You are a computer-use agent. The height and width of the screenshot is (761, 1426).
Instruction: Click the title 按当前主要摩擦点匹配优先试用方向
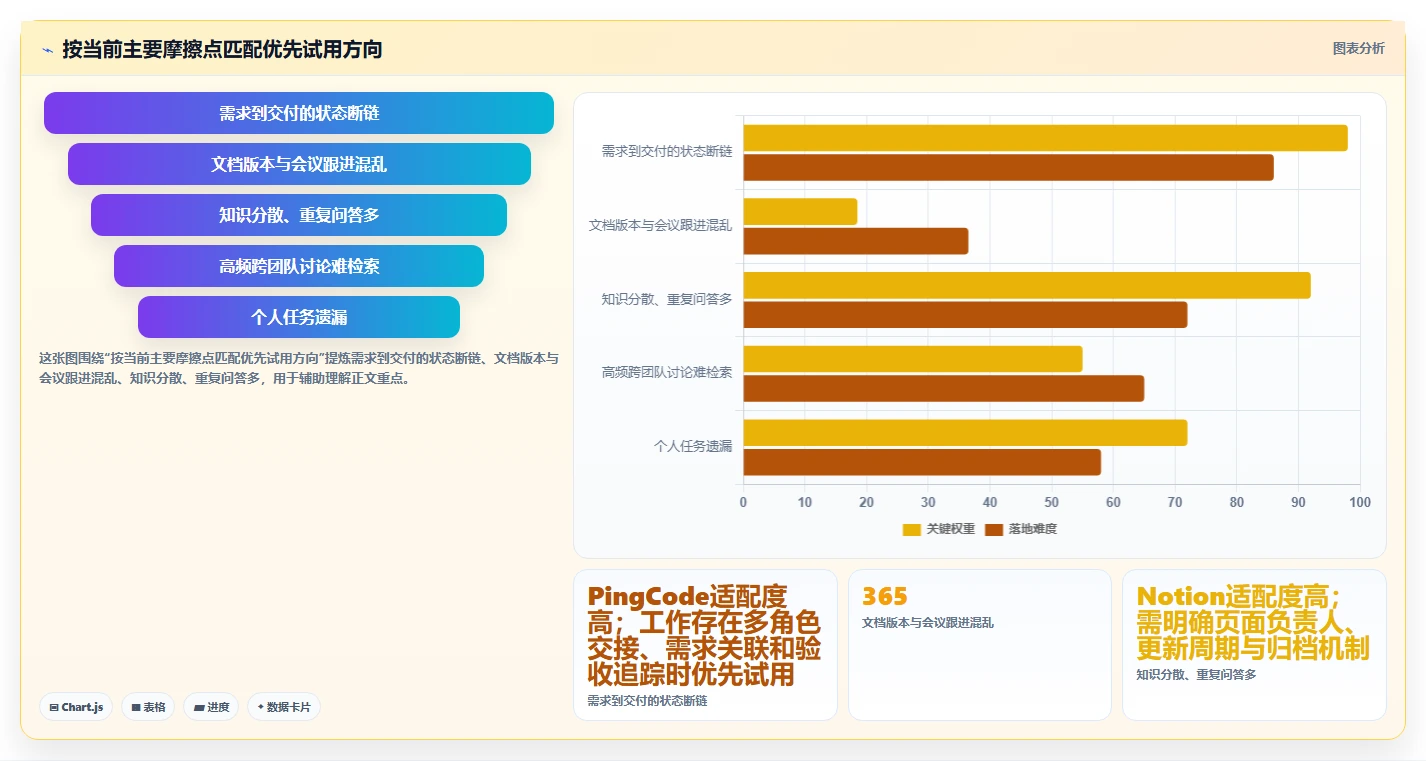click(222, 49)
